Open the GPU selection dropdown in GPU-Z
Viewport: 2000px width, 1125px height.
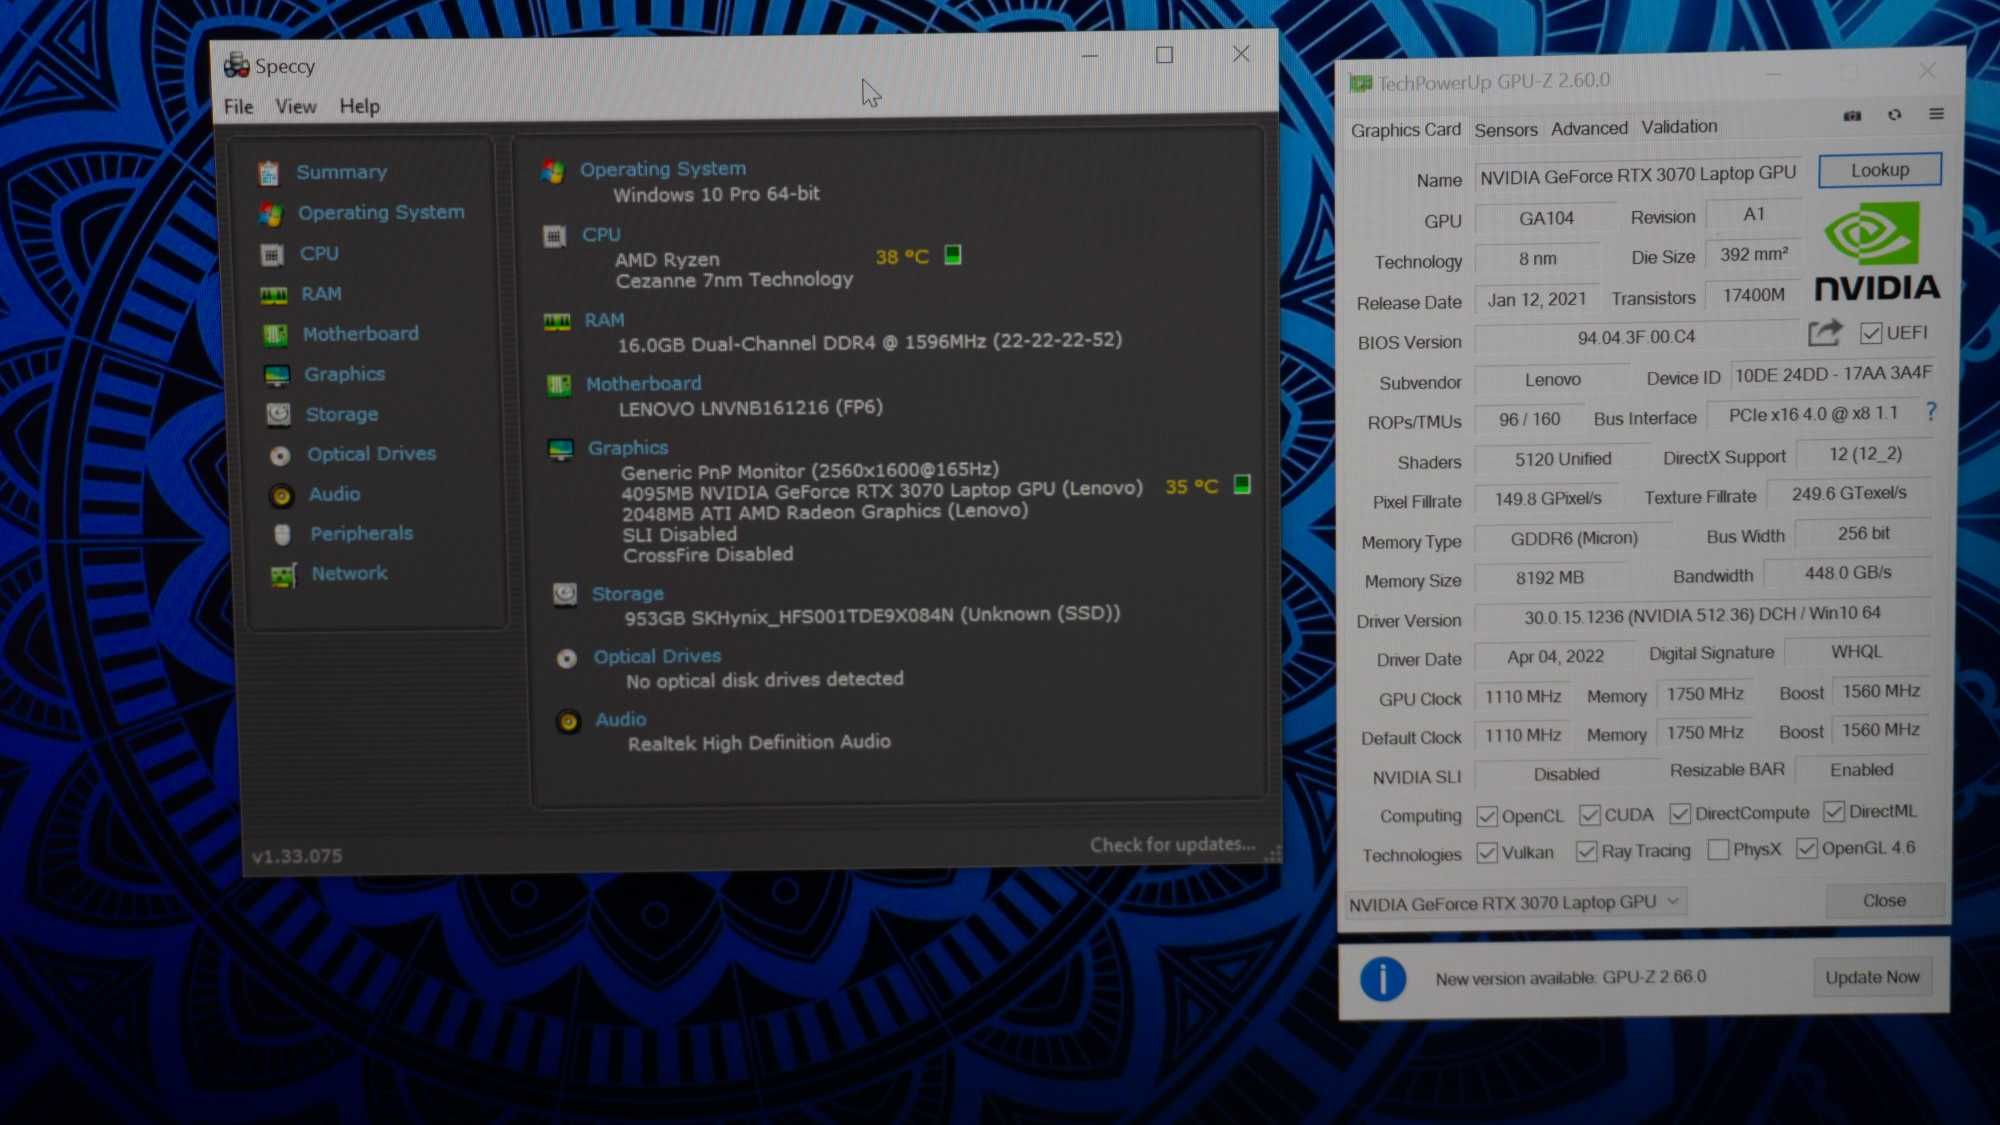pos(1516,903)
